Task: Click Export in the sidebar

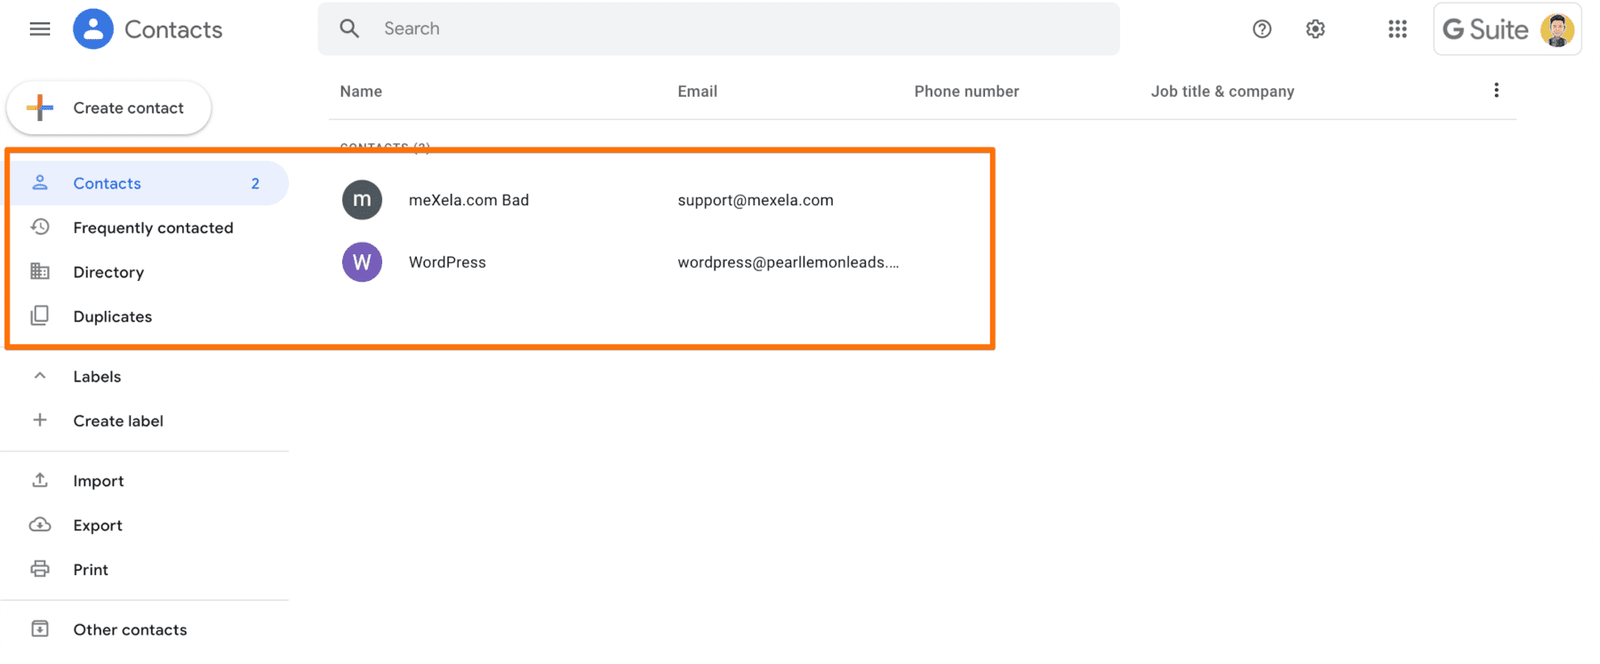Action: (97, 525)
